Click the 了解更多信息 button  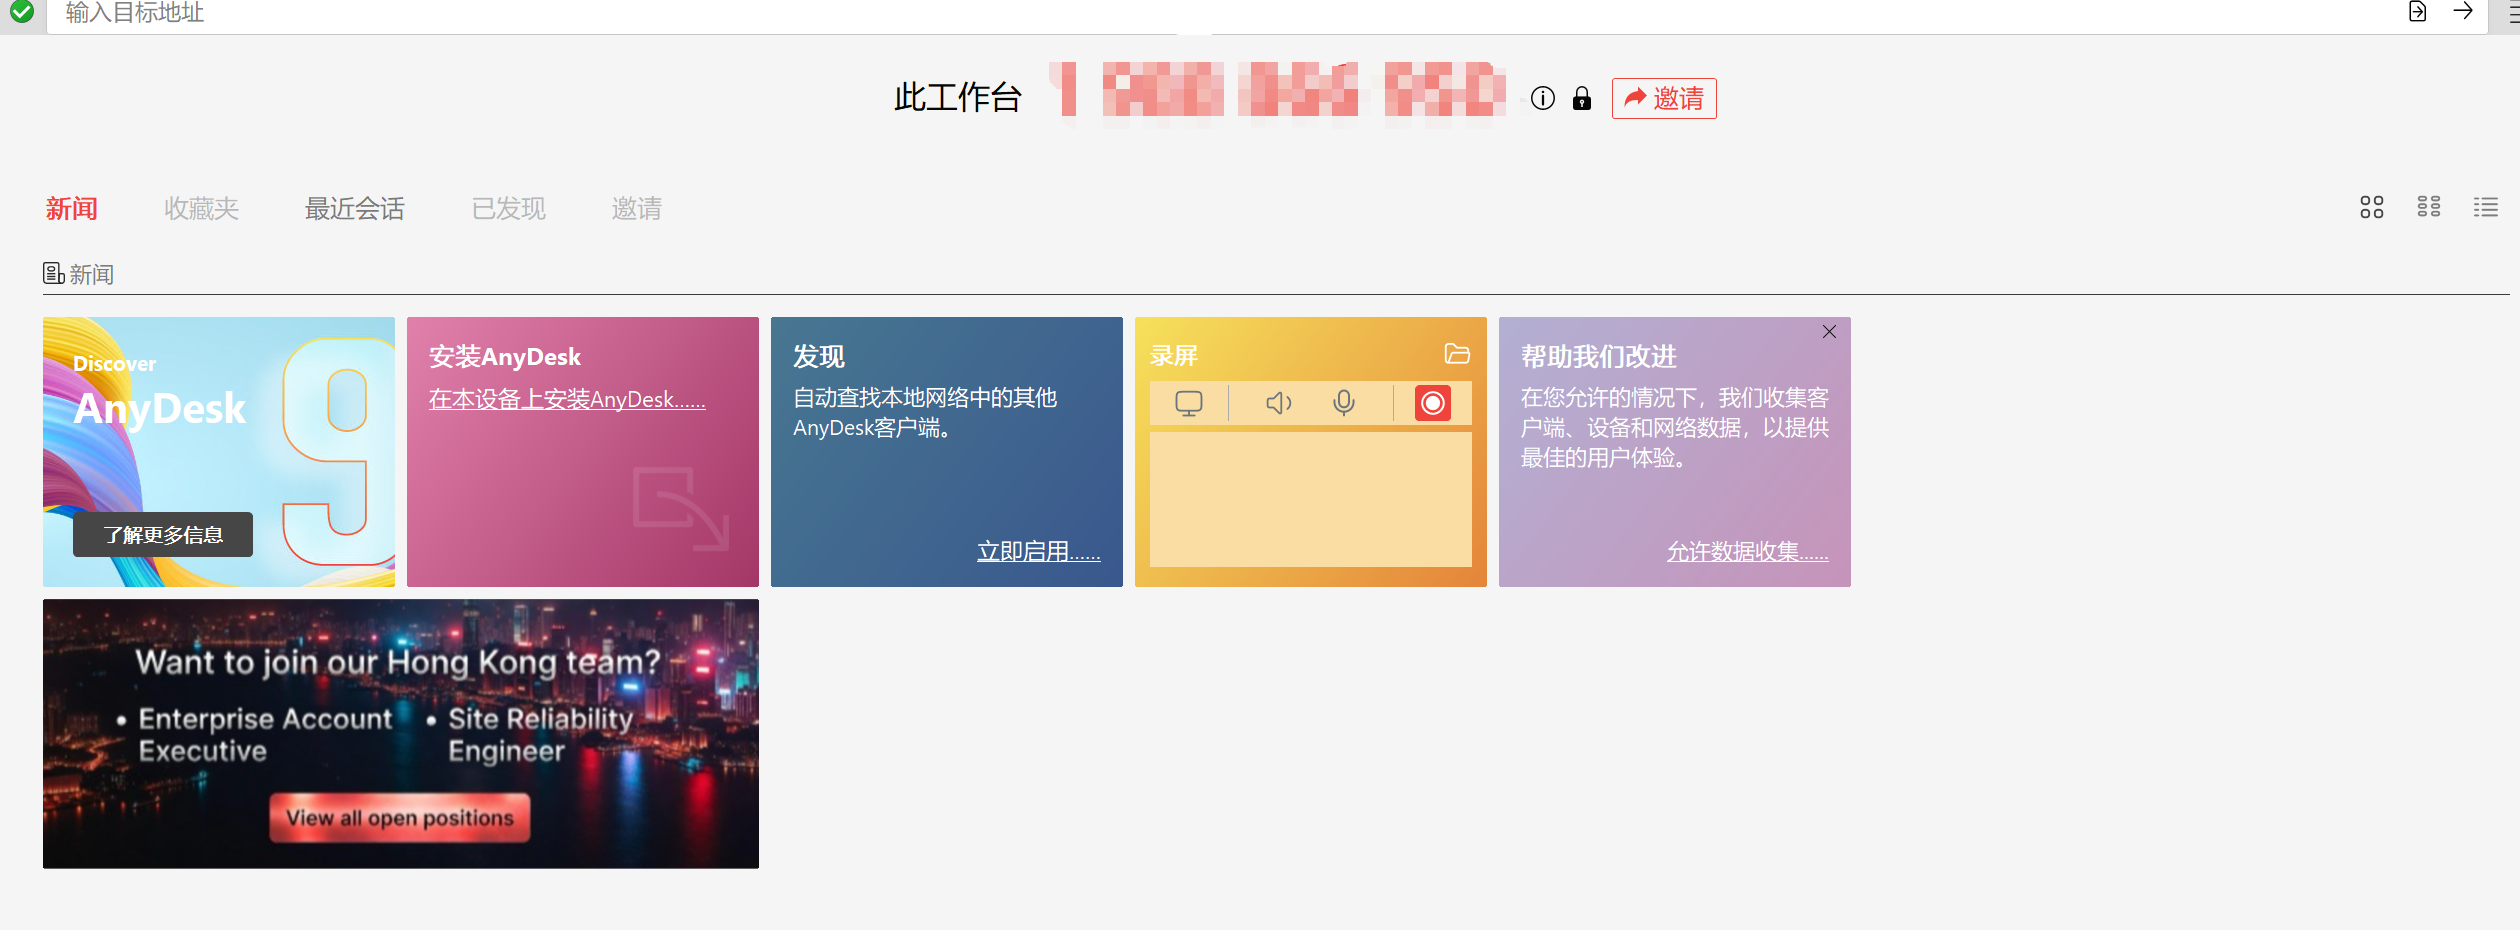(163, 535)
